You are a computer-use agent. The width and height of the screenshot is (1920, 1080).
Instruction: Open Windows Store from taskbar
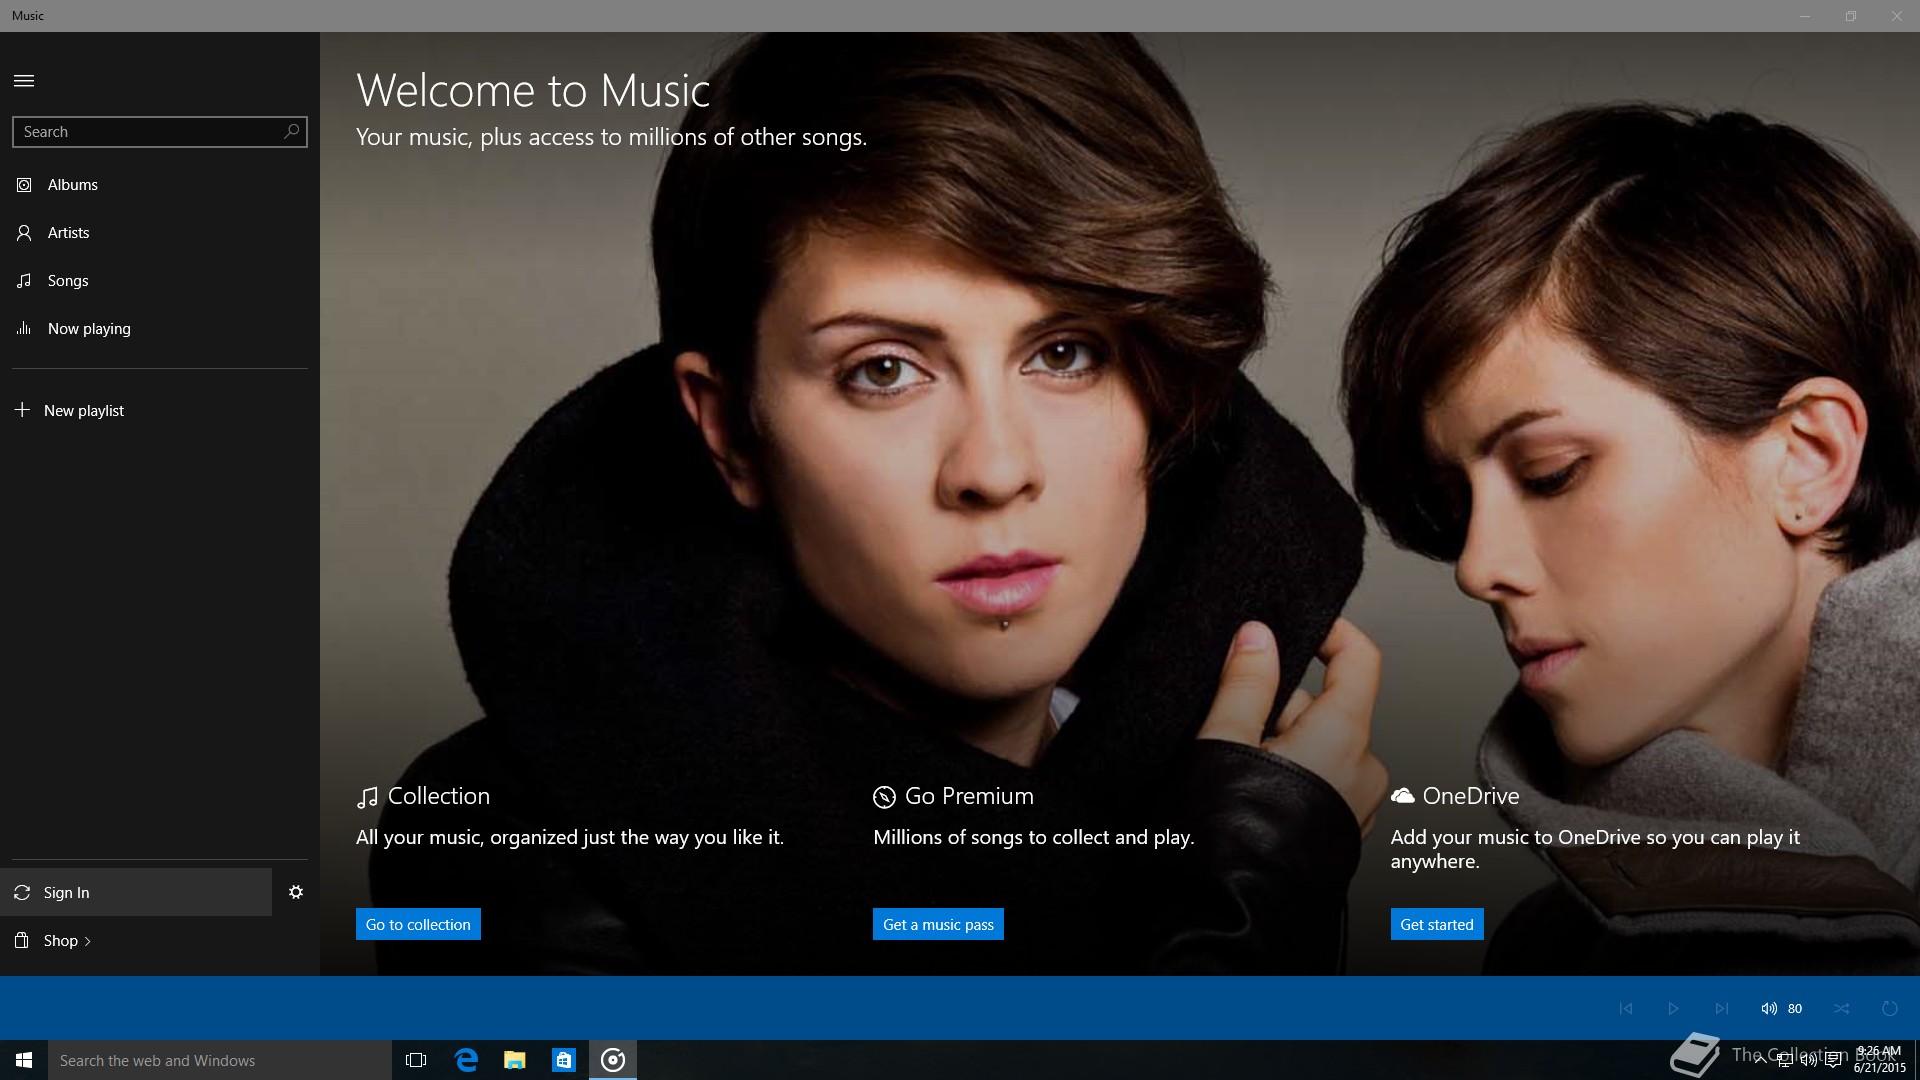(x=564, y=1060)
